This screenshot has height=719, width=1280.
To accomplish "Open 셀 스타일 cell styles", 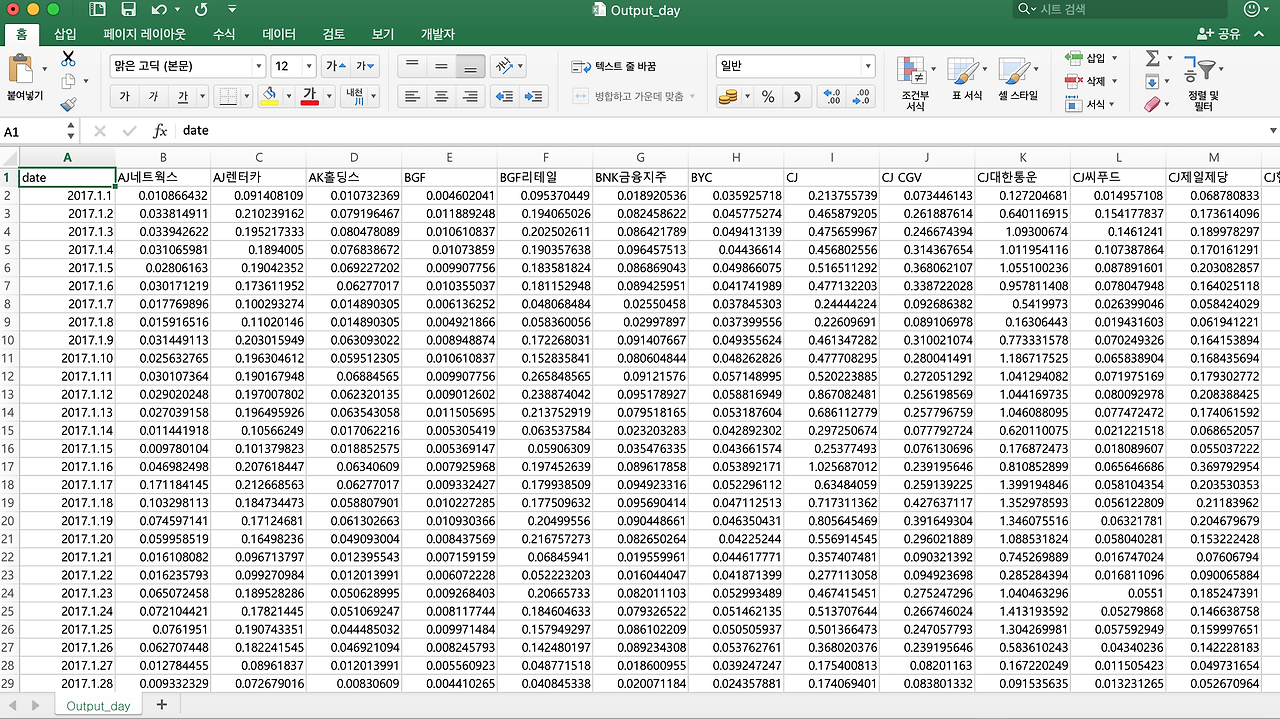I will tap(1018, 78).
